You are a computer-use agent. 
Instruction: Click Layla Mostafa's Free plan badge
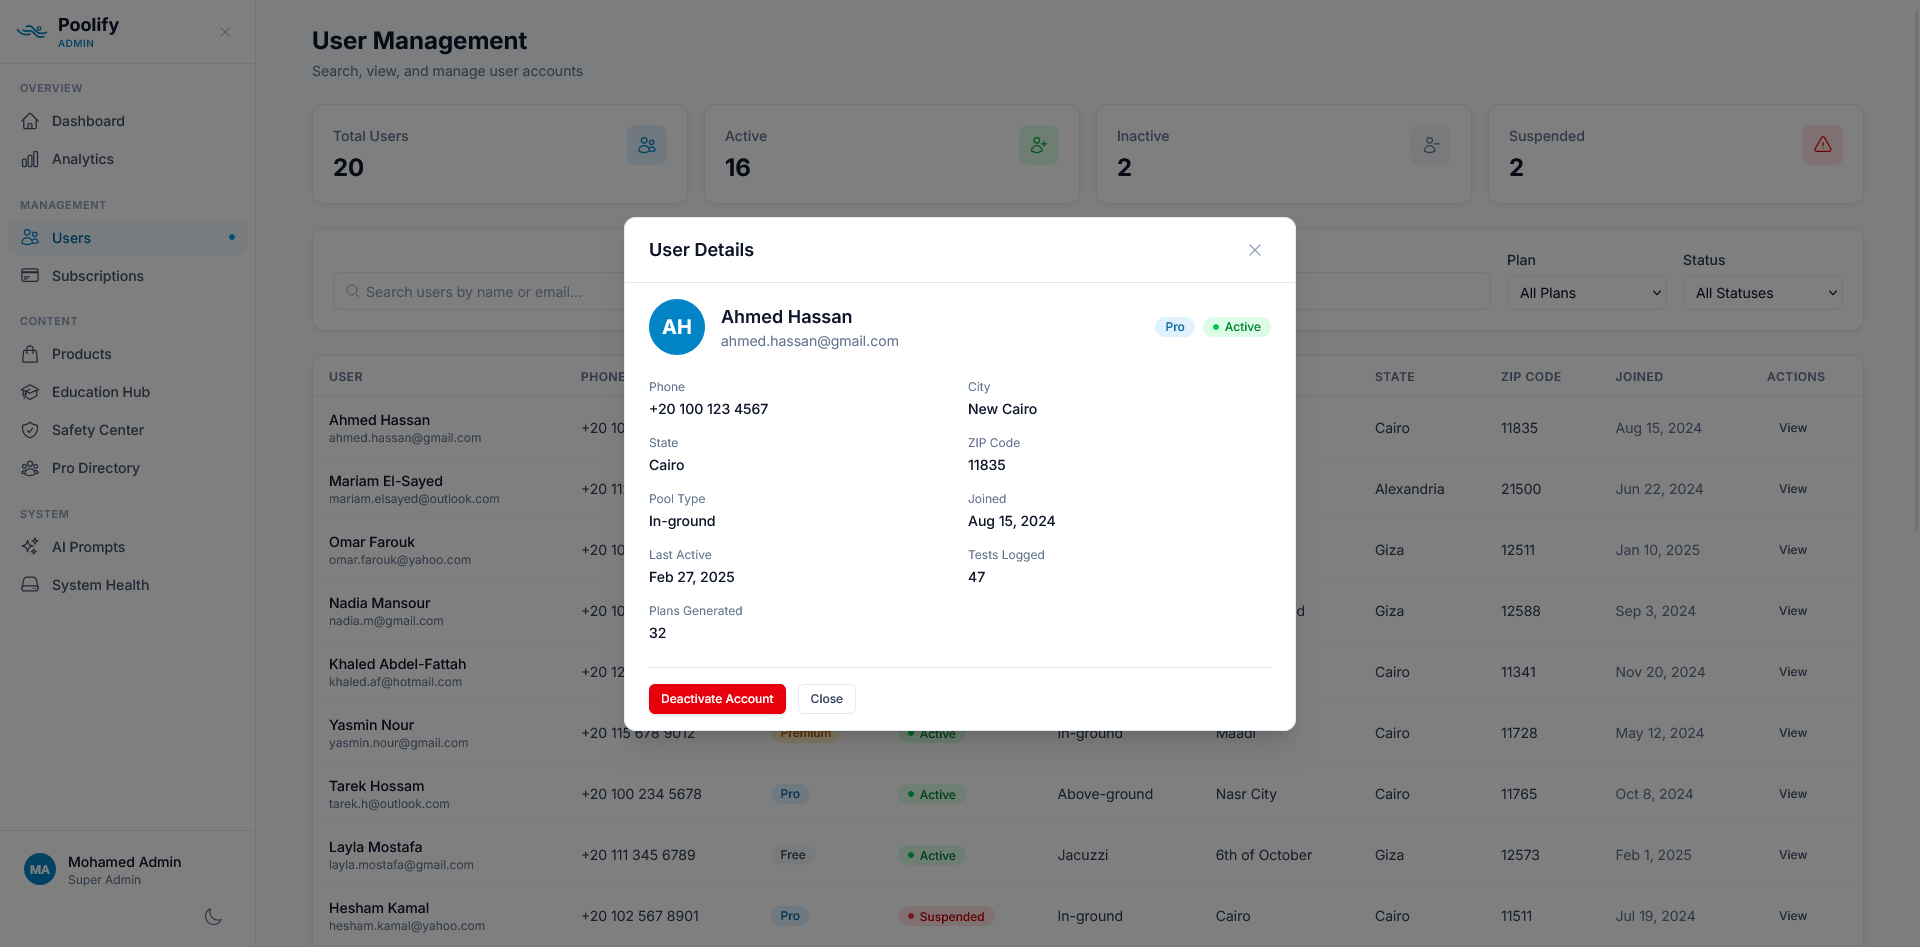(x=792, y=855)
